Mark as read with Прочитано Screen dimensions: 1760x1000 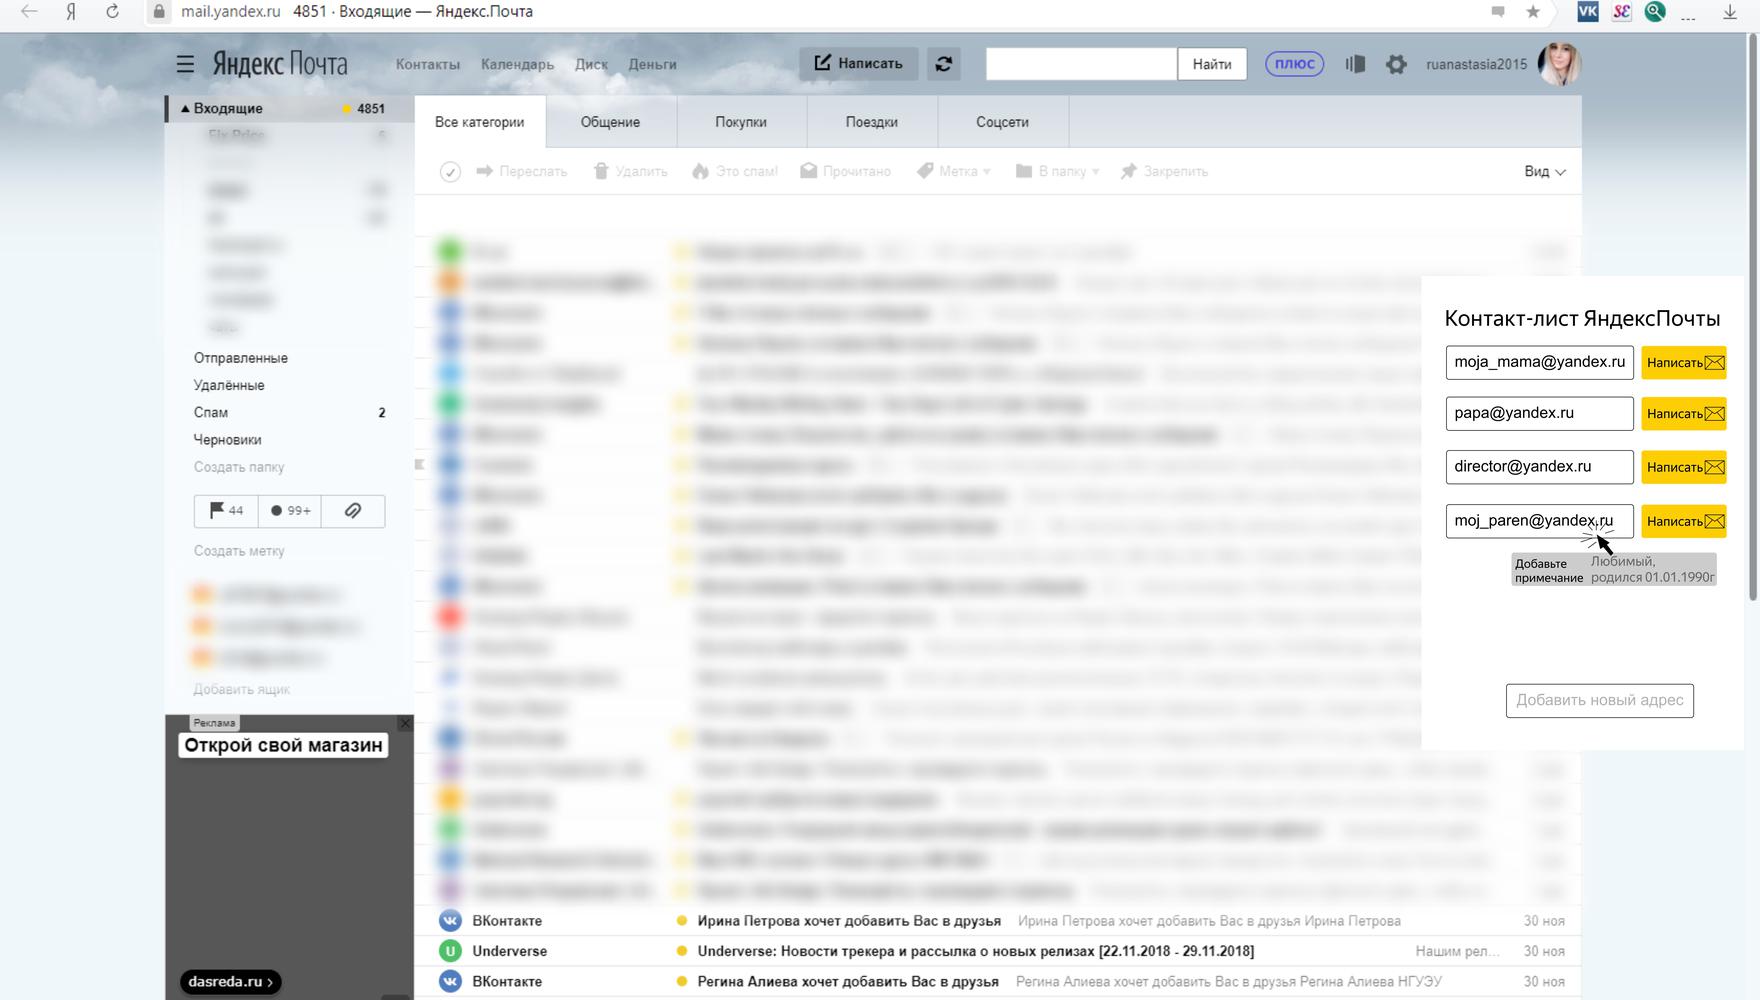coord(846,172)
